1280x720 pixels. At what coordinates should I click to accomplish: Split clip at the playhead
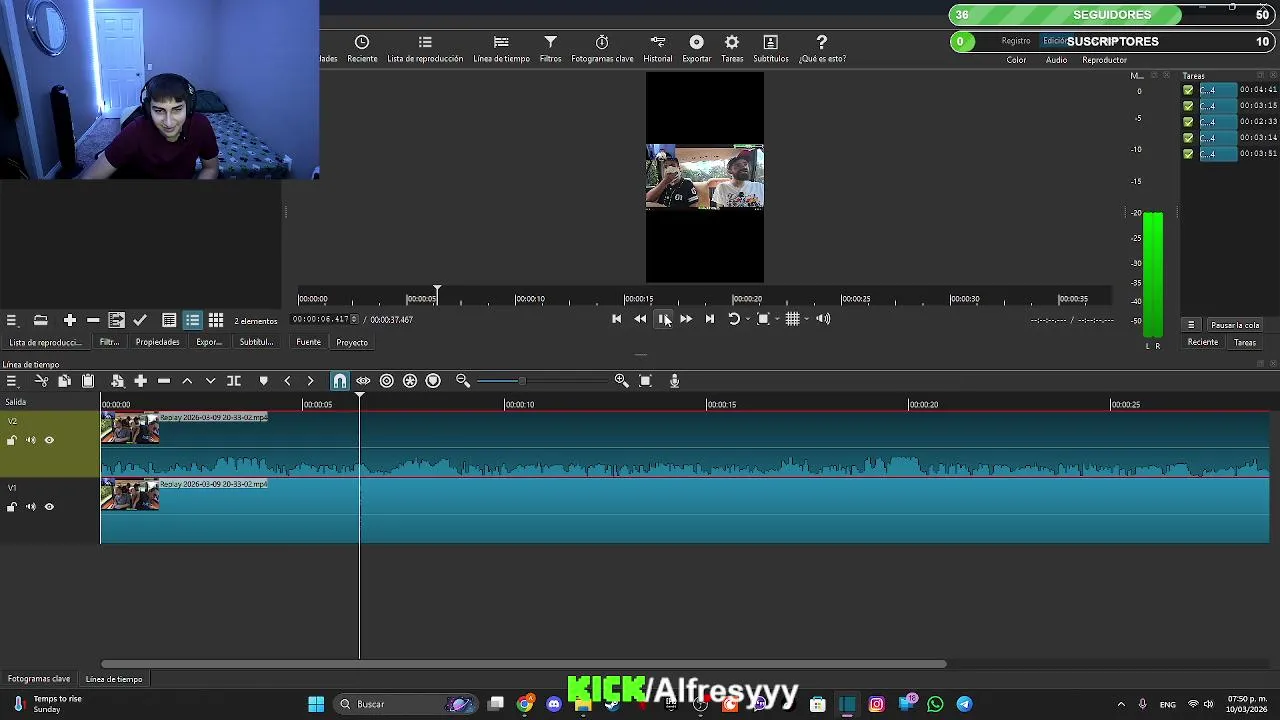234,381
